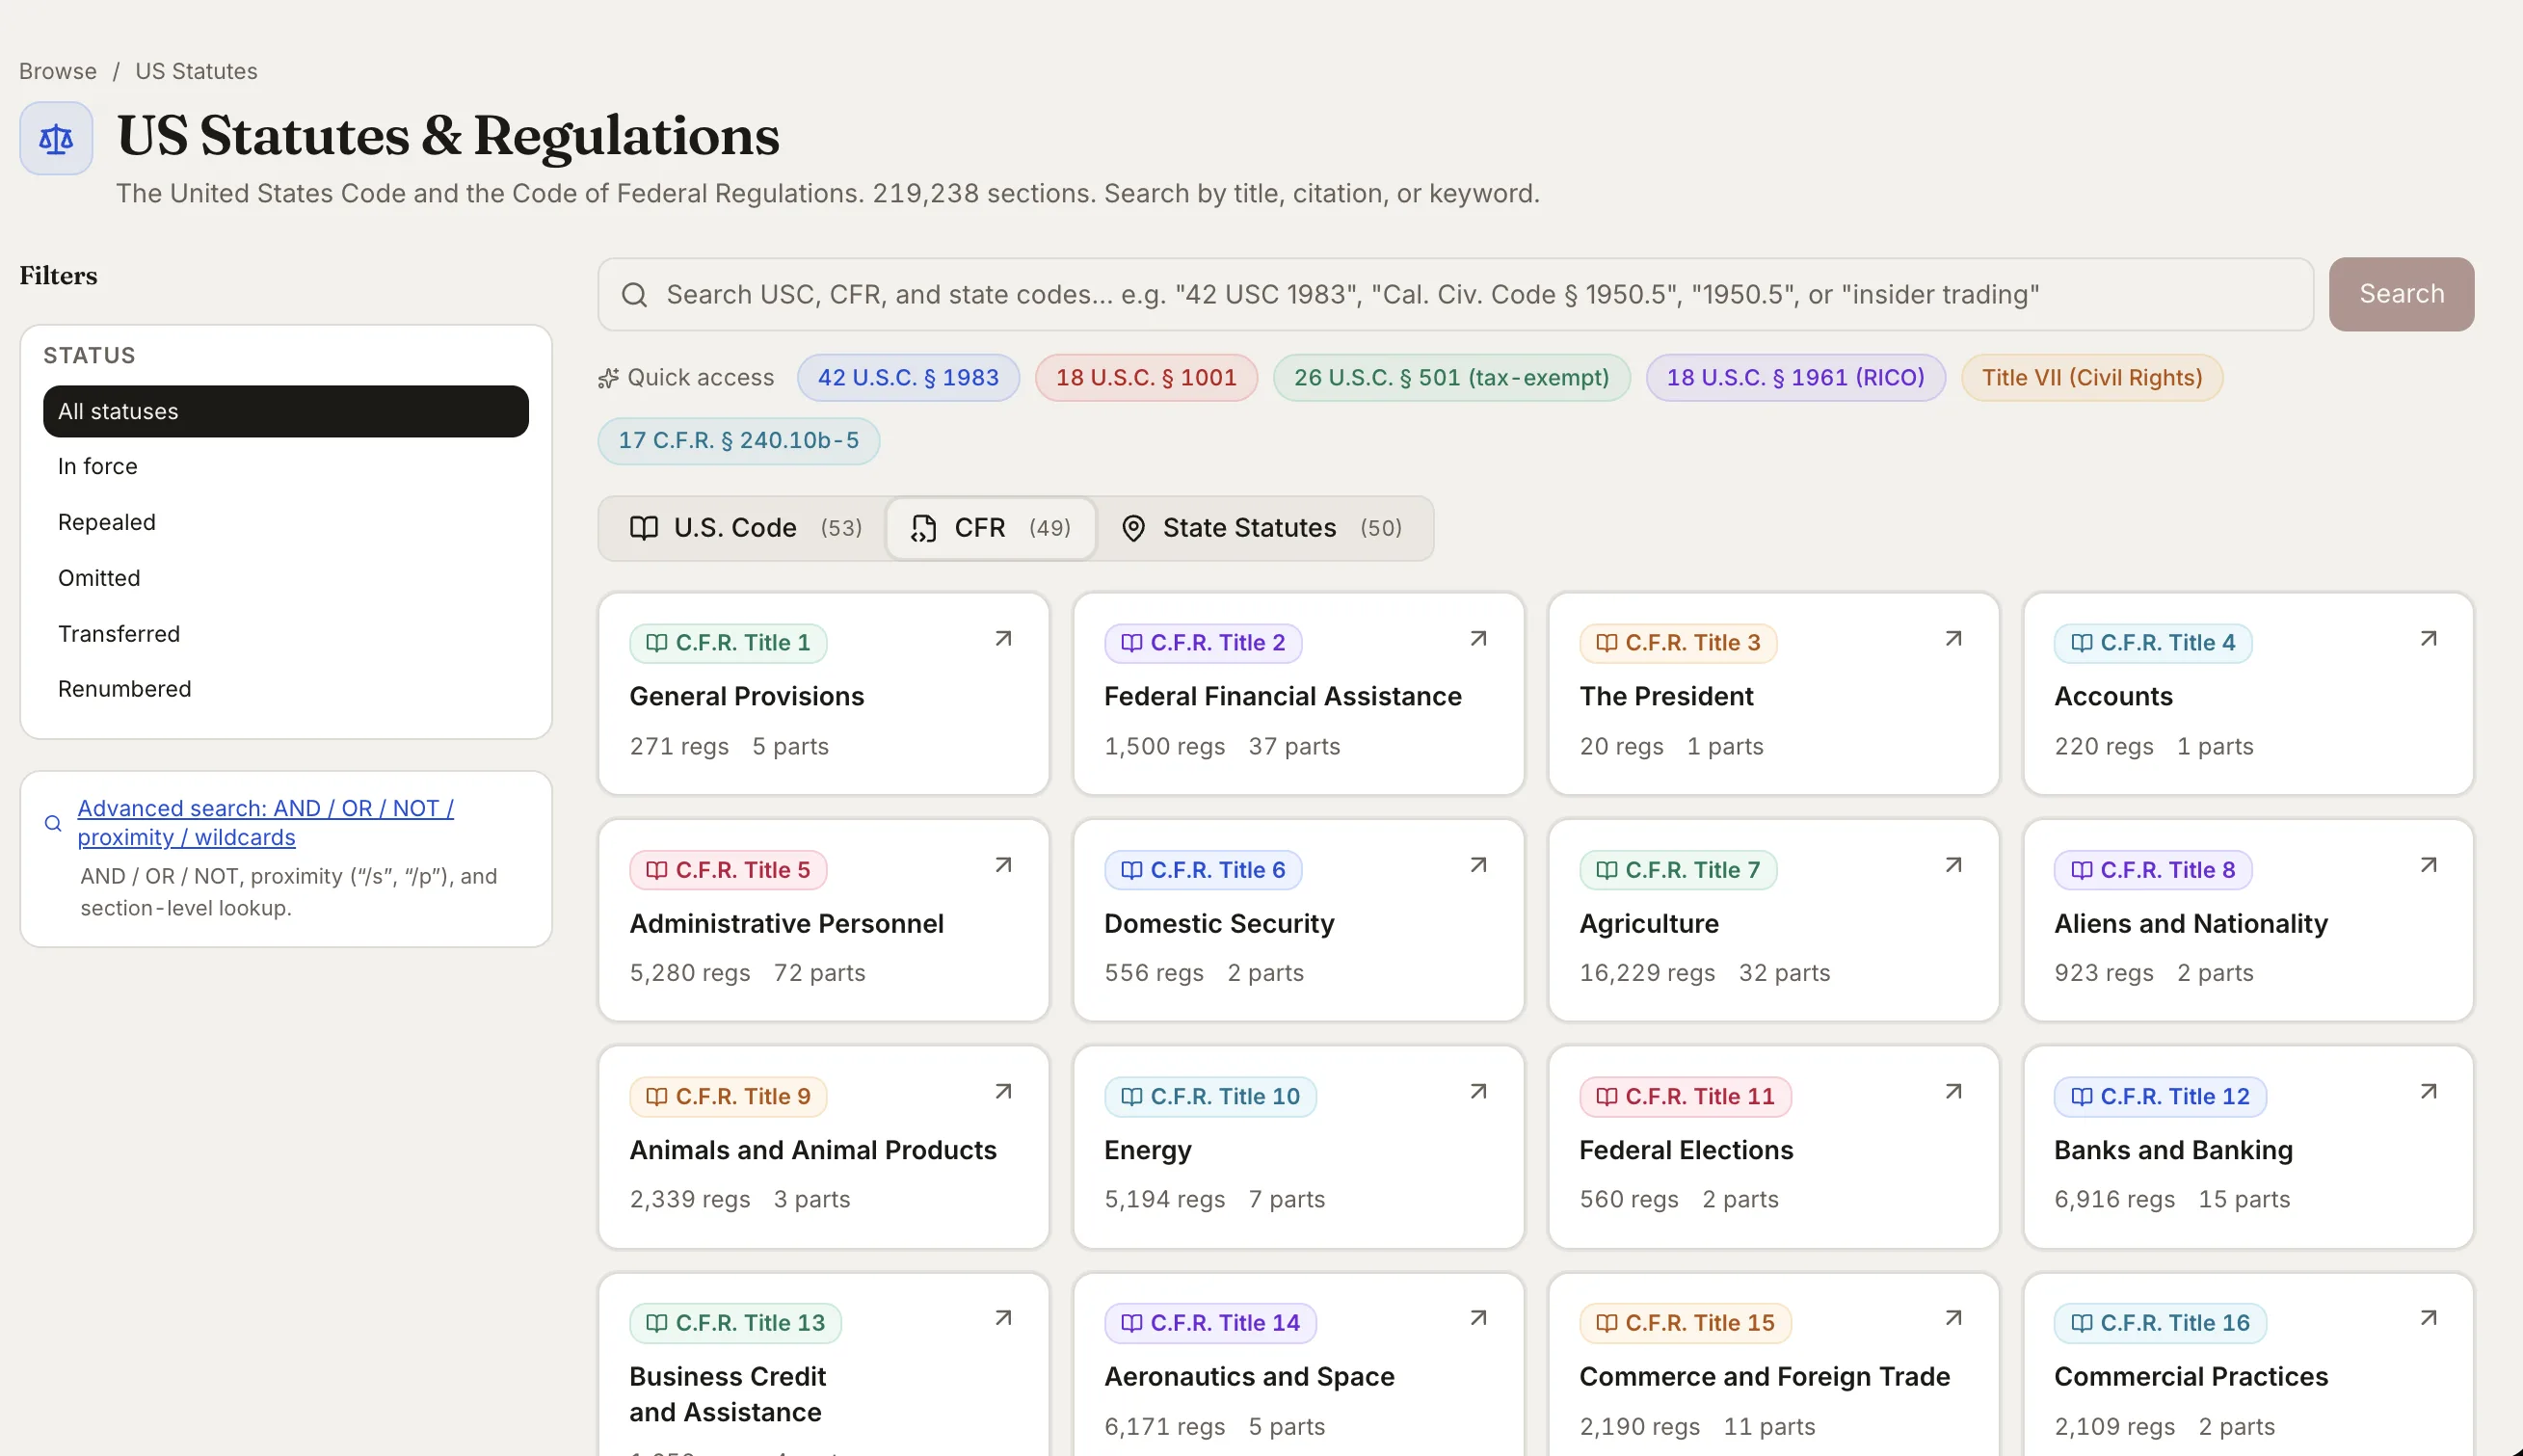Image resolution: width=2523 pixels, height=1456 pixels.
Task: Switch to the CFR tab
Action: tap(991, 528)
